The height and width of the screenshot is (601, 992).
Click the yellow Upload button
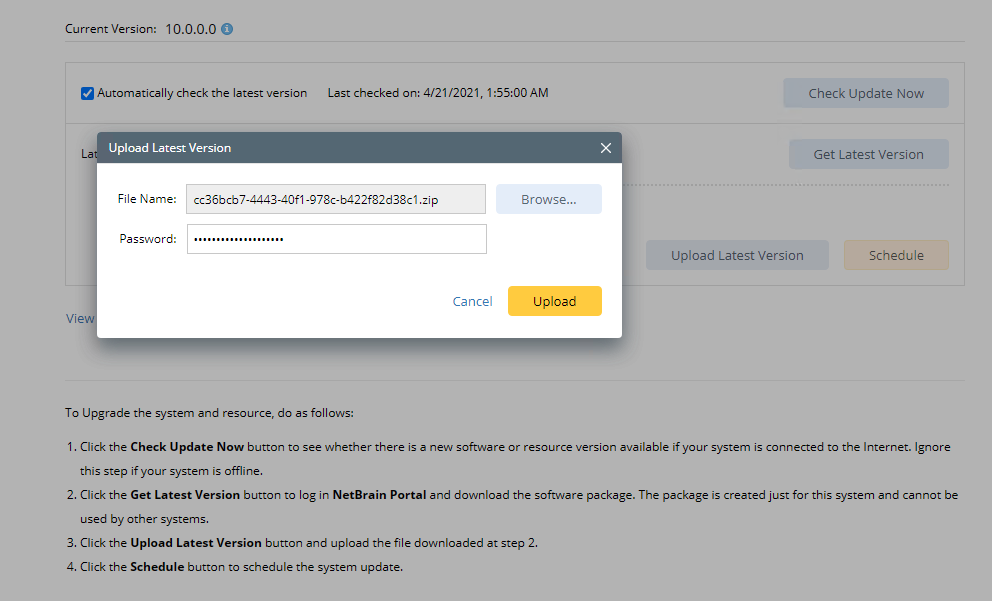click(554, 301)
